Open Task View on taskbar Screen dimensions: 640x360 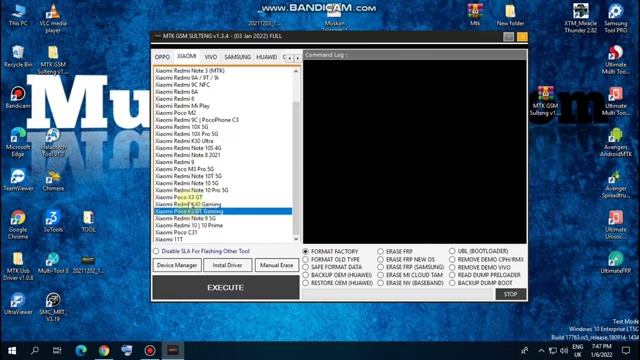click(57, 350)
